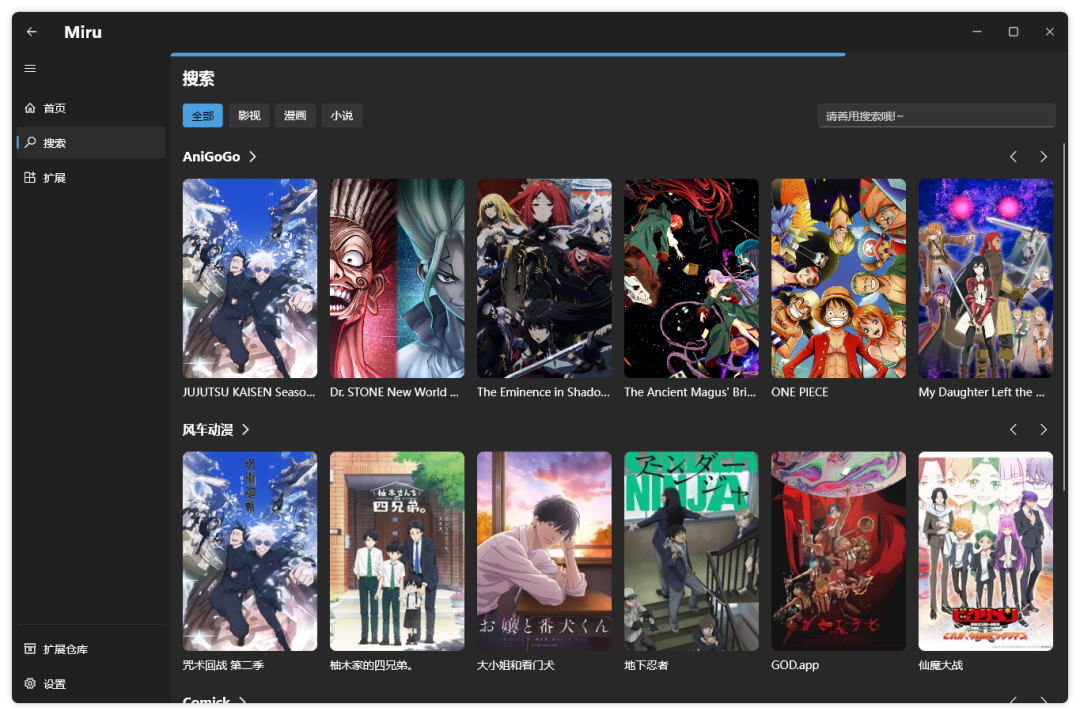Select the 影视 filter

249,116
